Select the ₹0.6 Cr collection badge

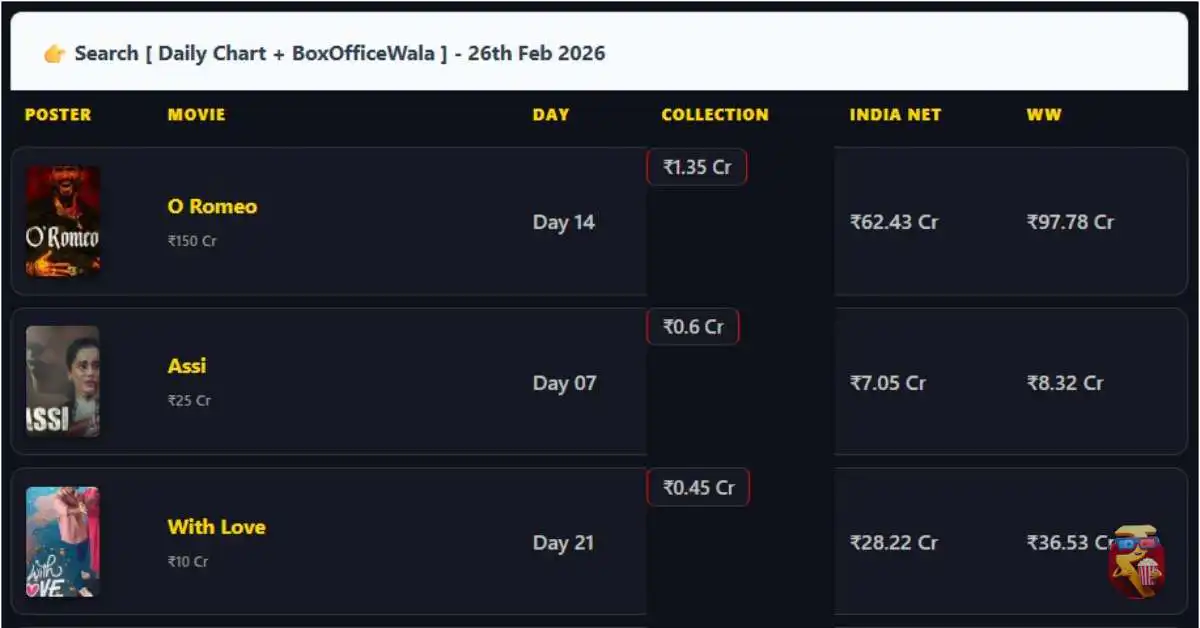[693, 326]
